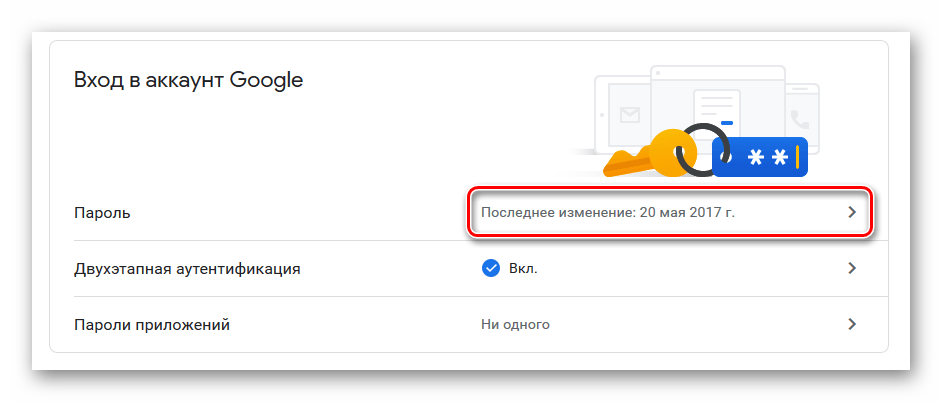Click the phone handset icon in the illustration
Viewport: 942px width, 402px height.
point(801,118)
